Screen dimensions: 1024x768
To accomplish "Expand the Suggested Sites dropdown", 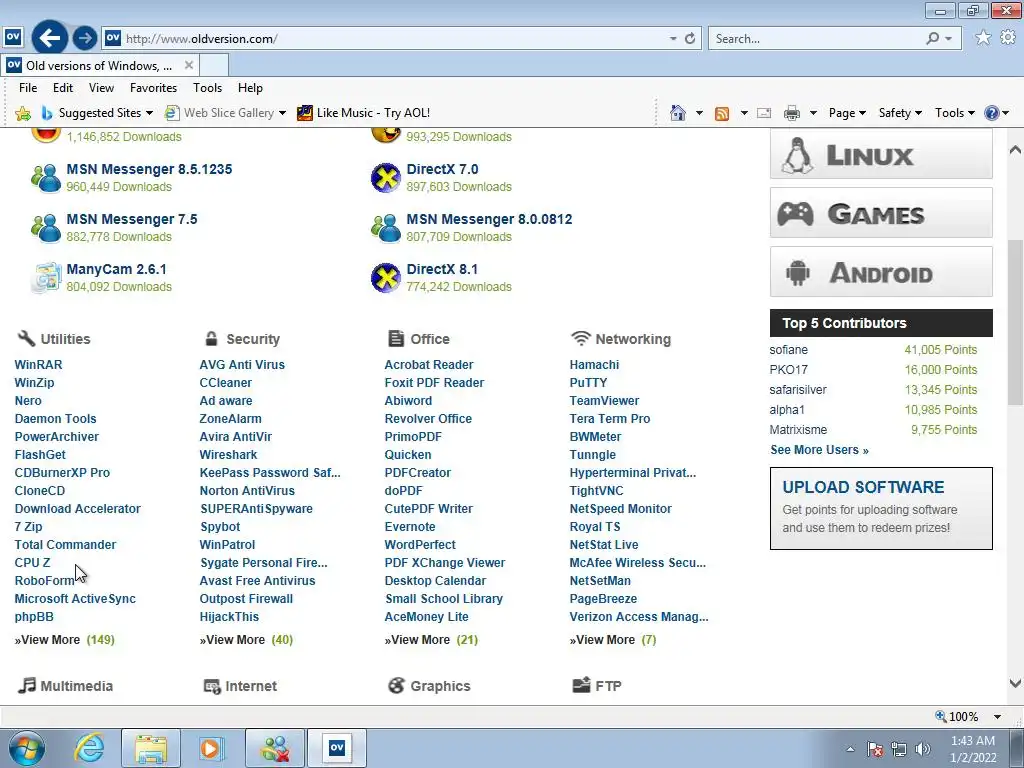I will click(x=149, y=113).
